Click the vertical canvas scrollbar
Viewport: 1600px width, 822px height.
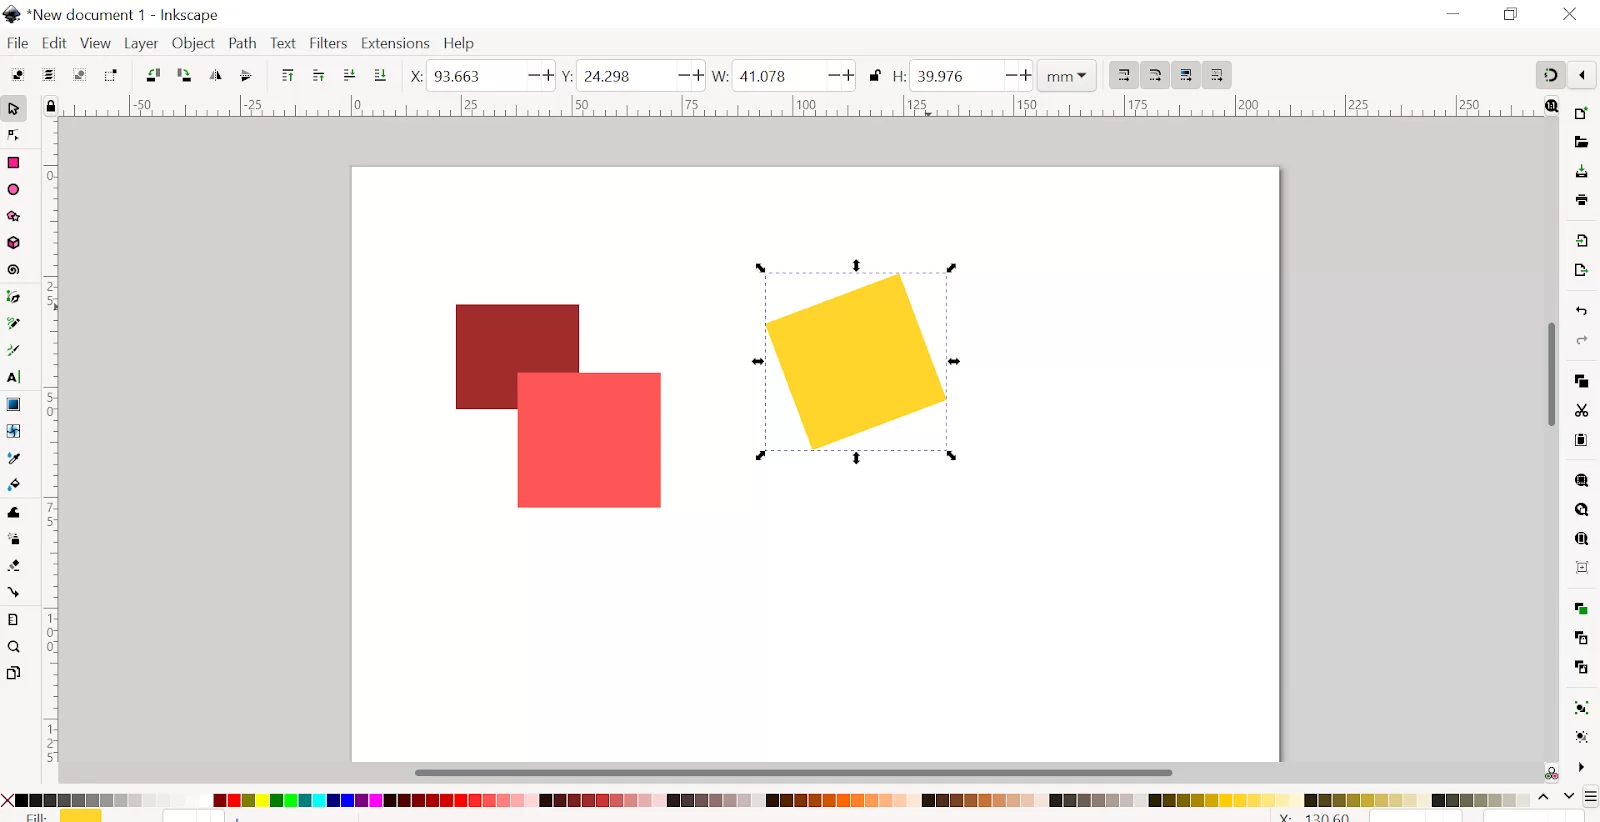point(1551,374)
